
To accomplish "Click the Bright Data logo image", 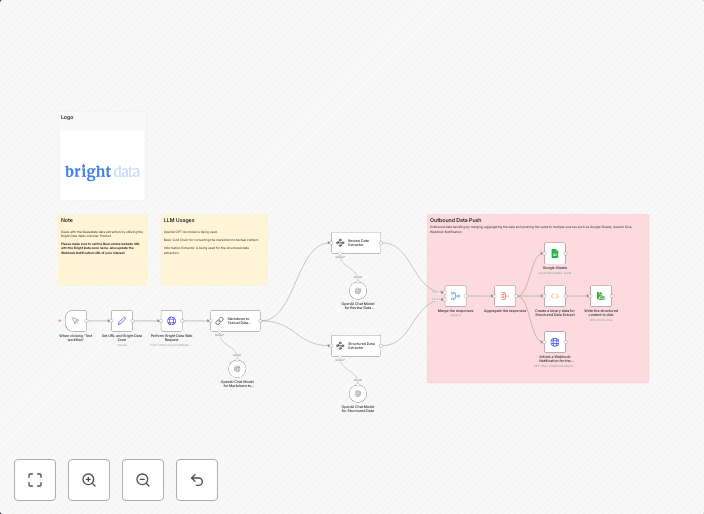I will 102,165.
